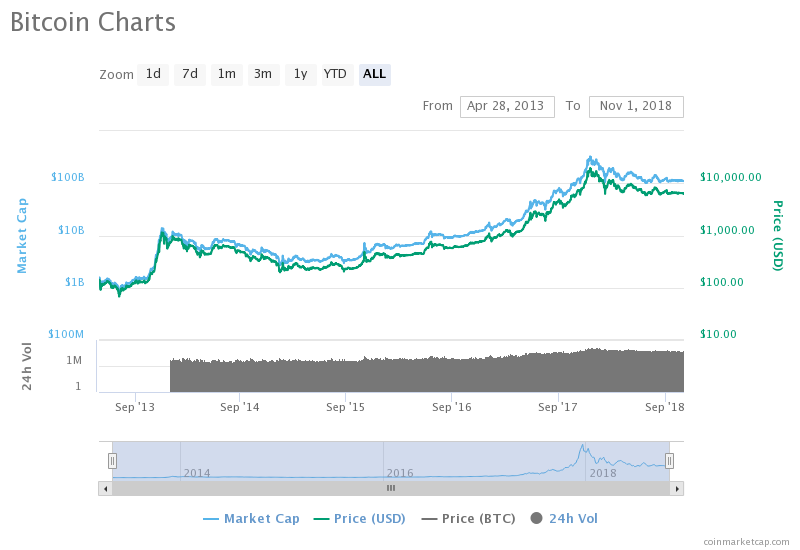Click the To date input field
800x550 pixels.
point(636,106)
